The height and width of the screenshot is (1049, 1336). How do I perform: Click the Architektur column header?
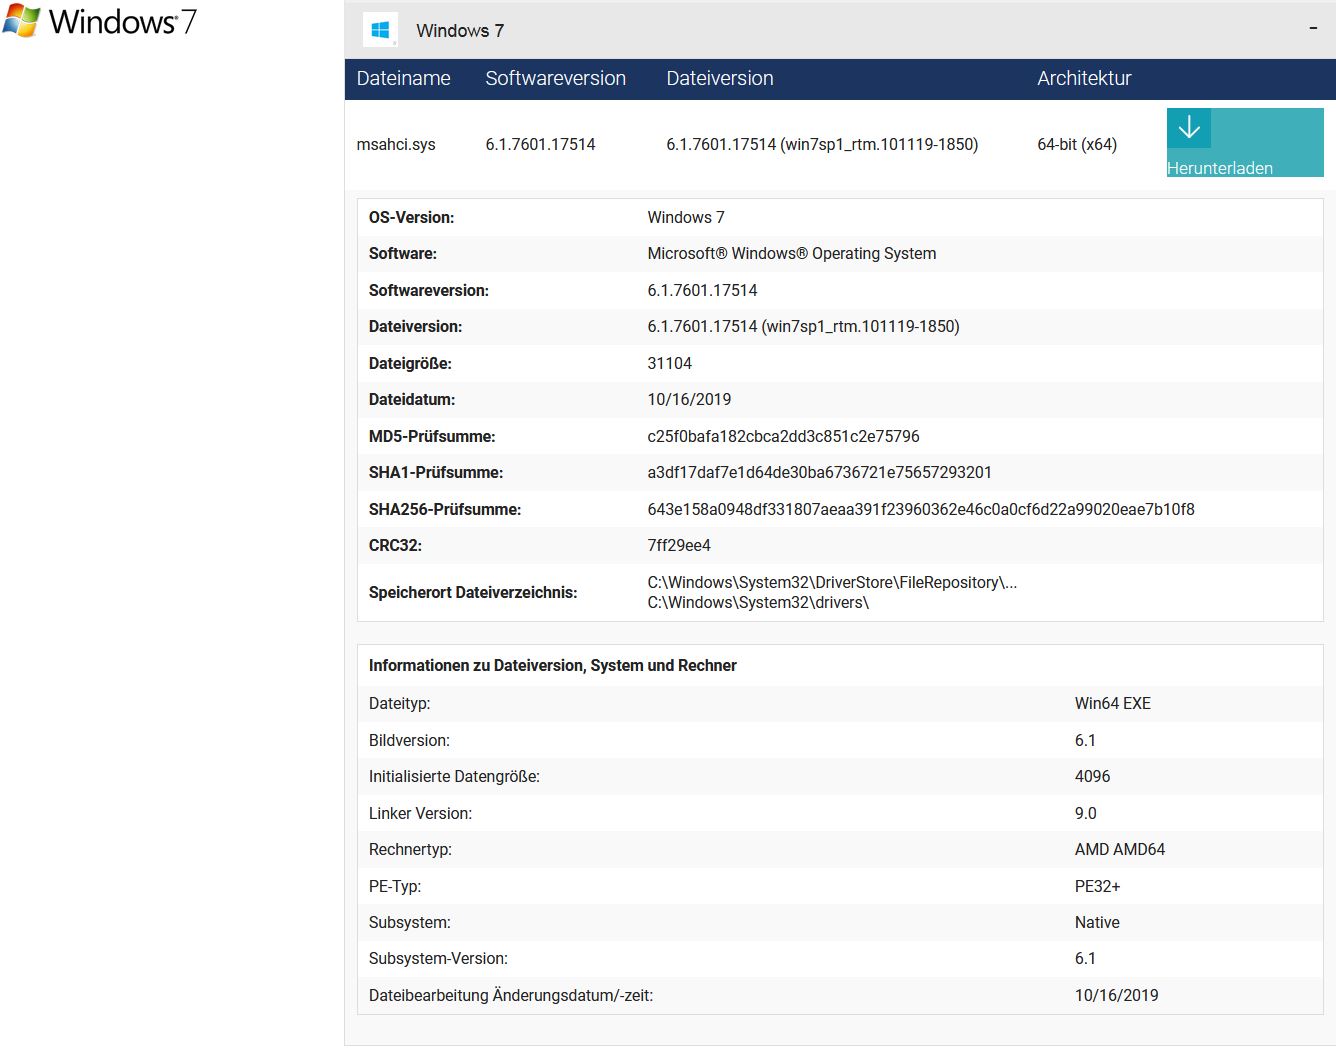pos(1084,78)
